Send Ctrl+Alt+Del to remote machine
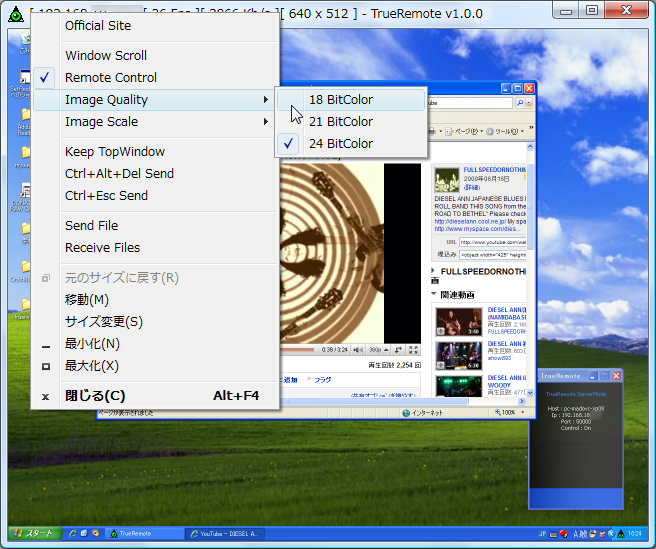This screenshot has height=549, width=656. tap(155, 174)
